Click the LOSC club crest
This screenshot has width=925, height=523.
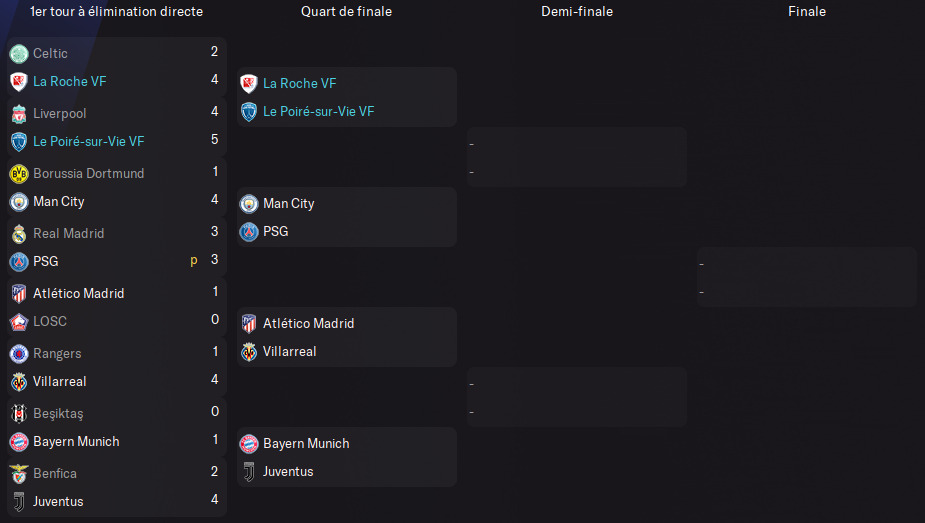[x=18, y=321]
